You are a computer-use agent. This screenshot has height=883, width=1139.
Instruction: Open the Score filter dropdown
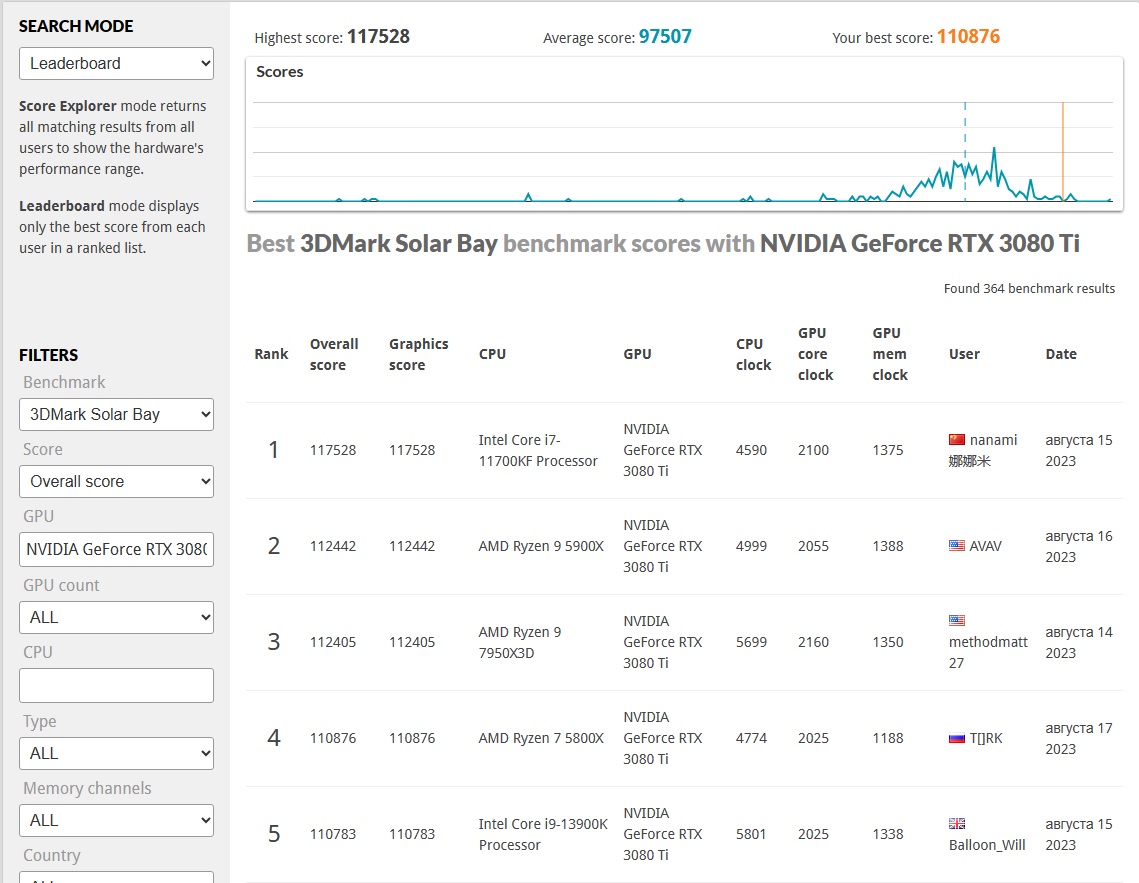(x=116, y=481)
